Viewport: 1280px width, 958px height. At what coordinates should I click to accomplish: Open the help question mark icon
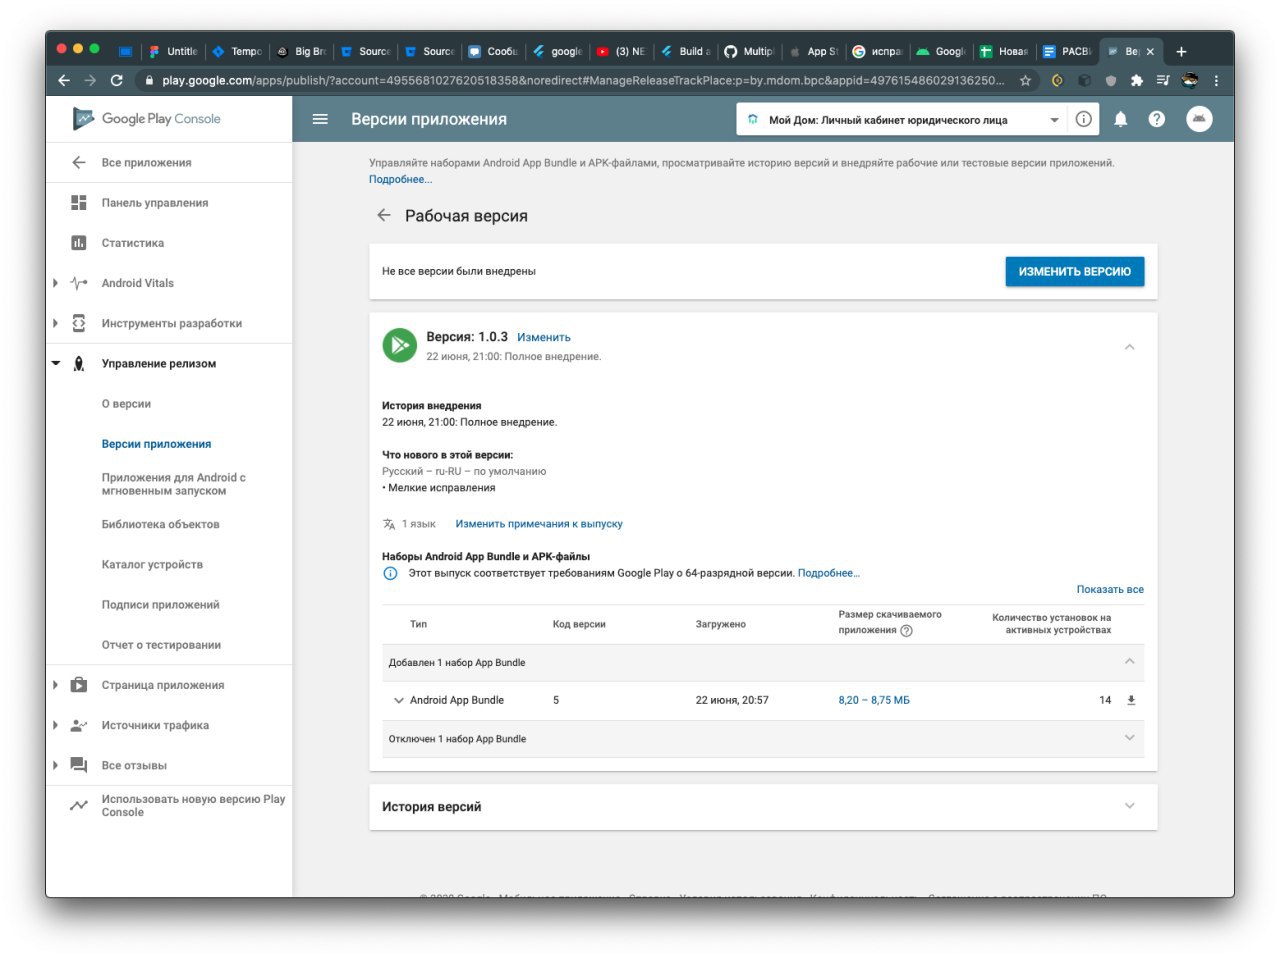1157,119
